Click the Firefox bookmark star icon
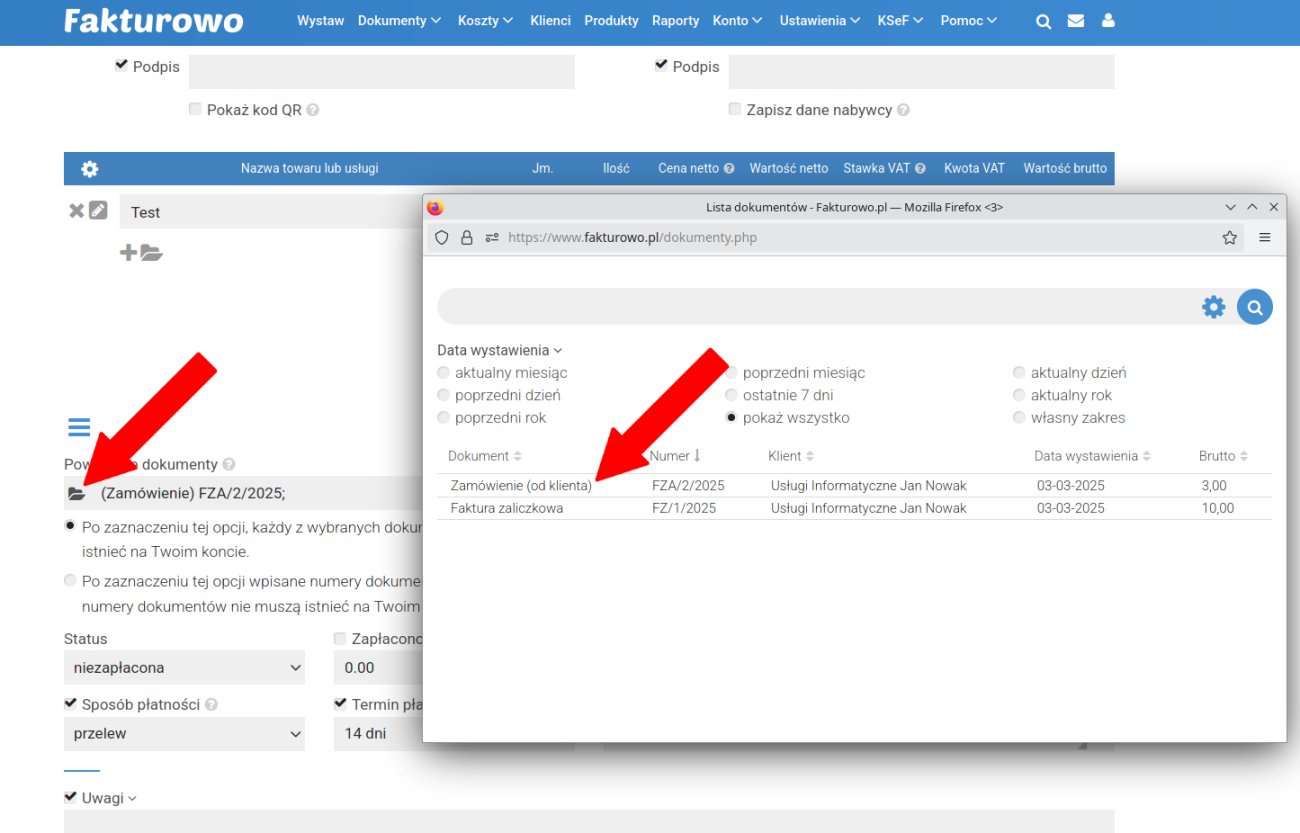1300x833 pixels. point(1230,238)
